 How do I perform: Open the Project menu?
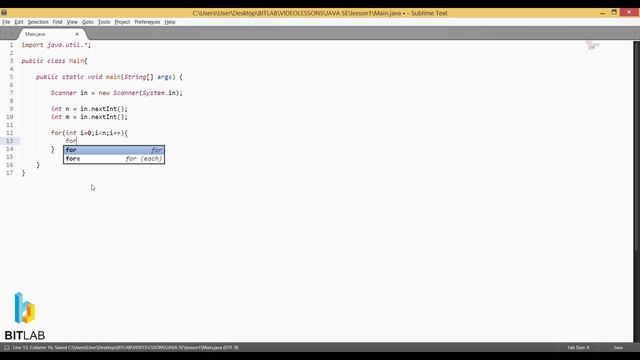click(122, 22)
